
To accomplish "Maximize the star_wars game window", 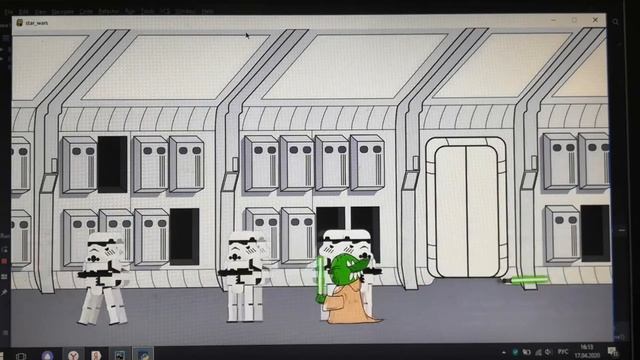I will 574,20.
